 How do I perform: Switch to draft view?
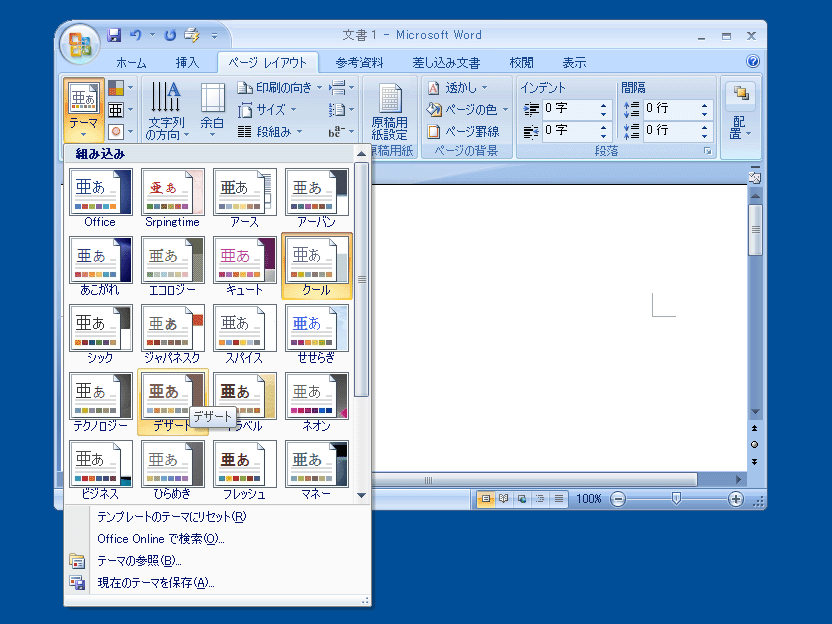558,499
